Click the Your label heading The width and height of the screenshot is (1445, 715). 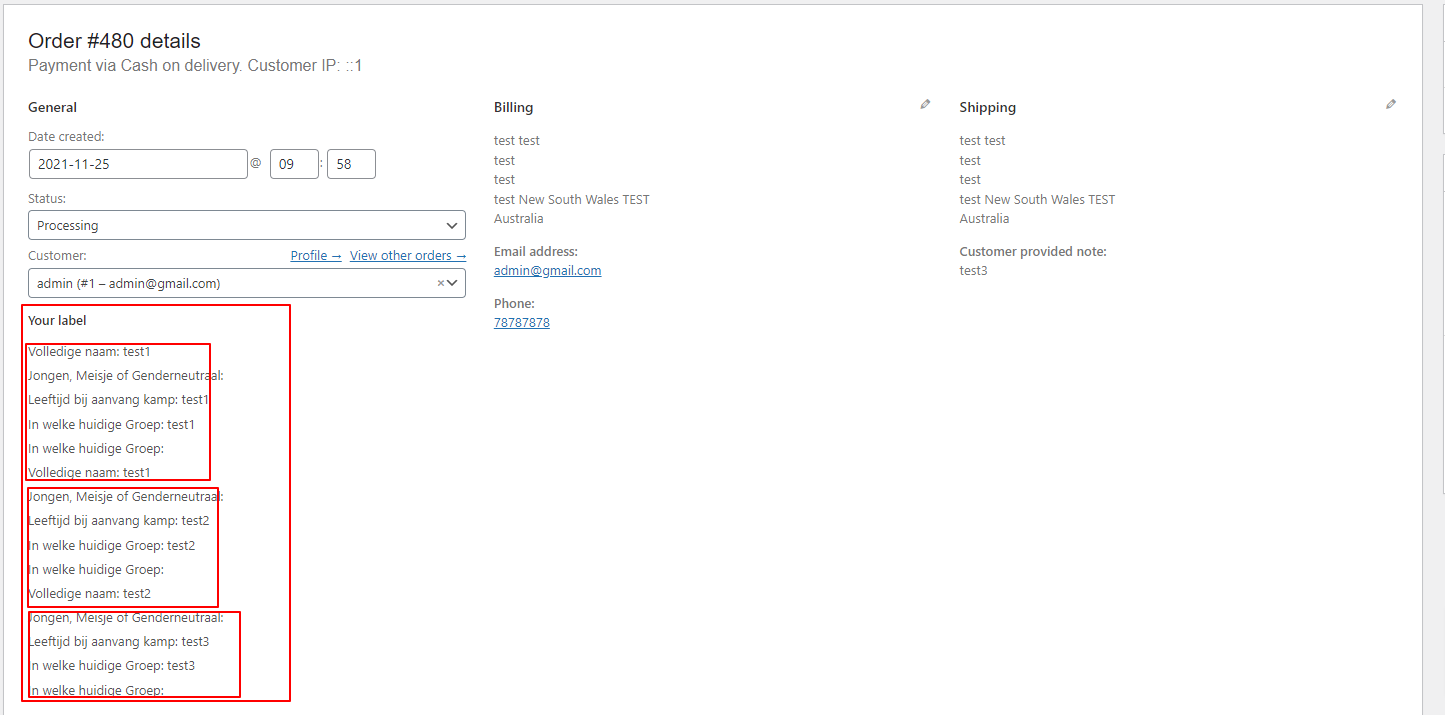[57, 321]
